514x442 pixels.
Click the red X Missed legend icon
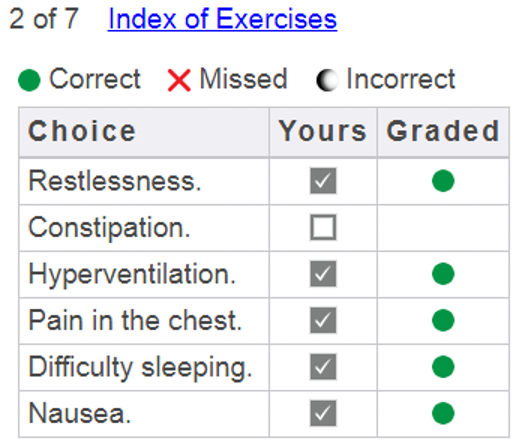[179, 80]
